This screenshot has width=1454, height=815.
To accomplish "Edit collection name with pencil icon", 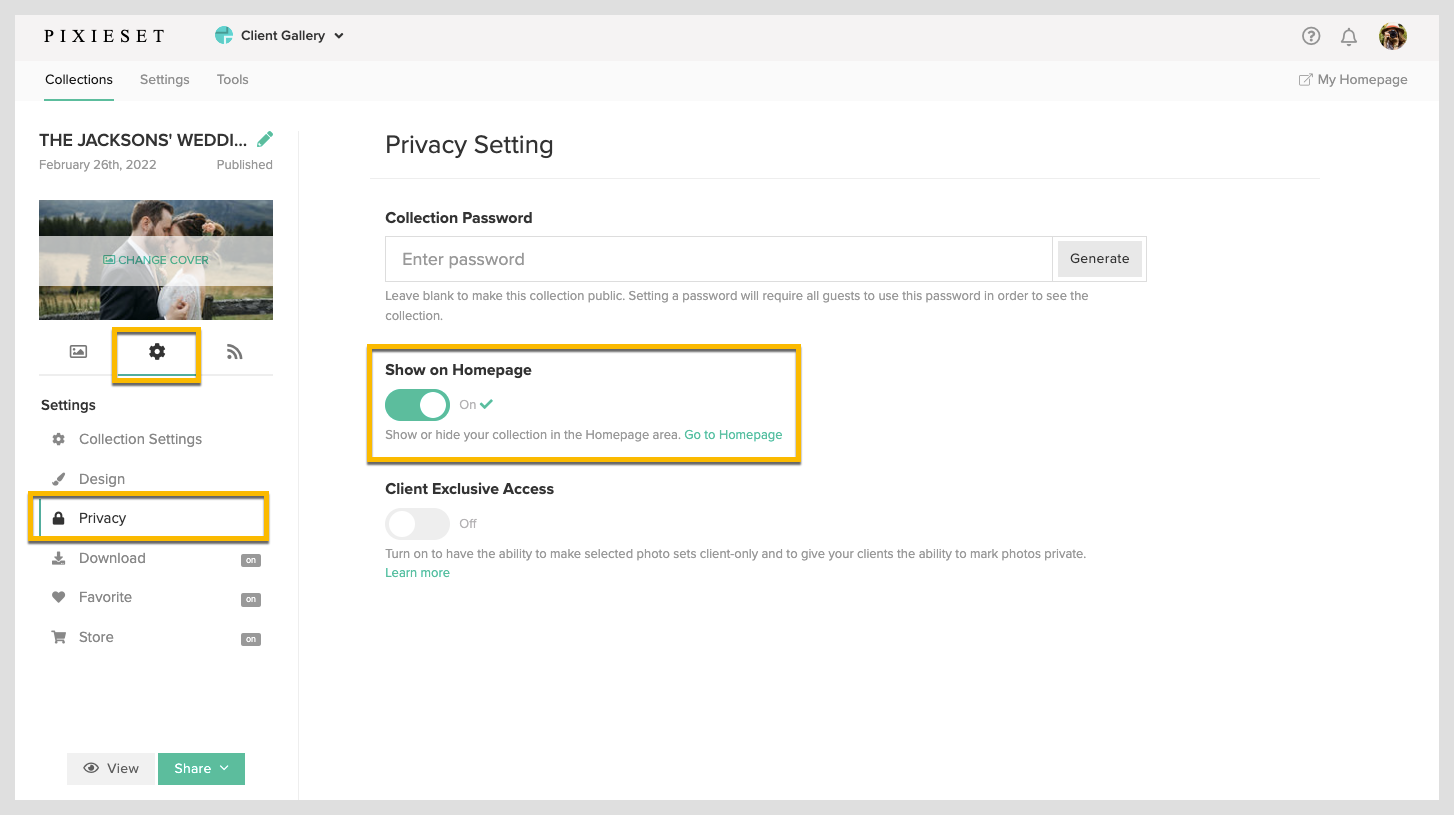I will tap(265, 139).
